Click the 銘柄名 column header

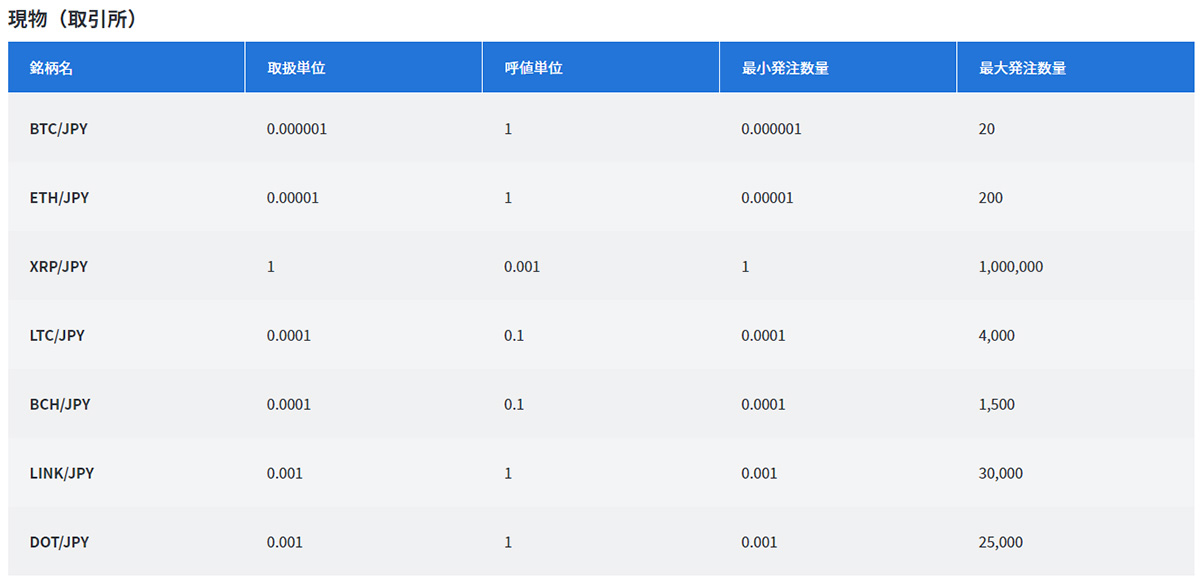coord(126,67)
